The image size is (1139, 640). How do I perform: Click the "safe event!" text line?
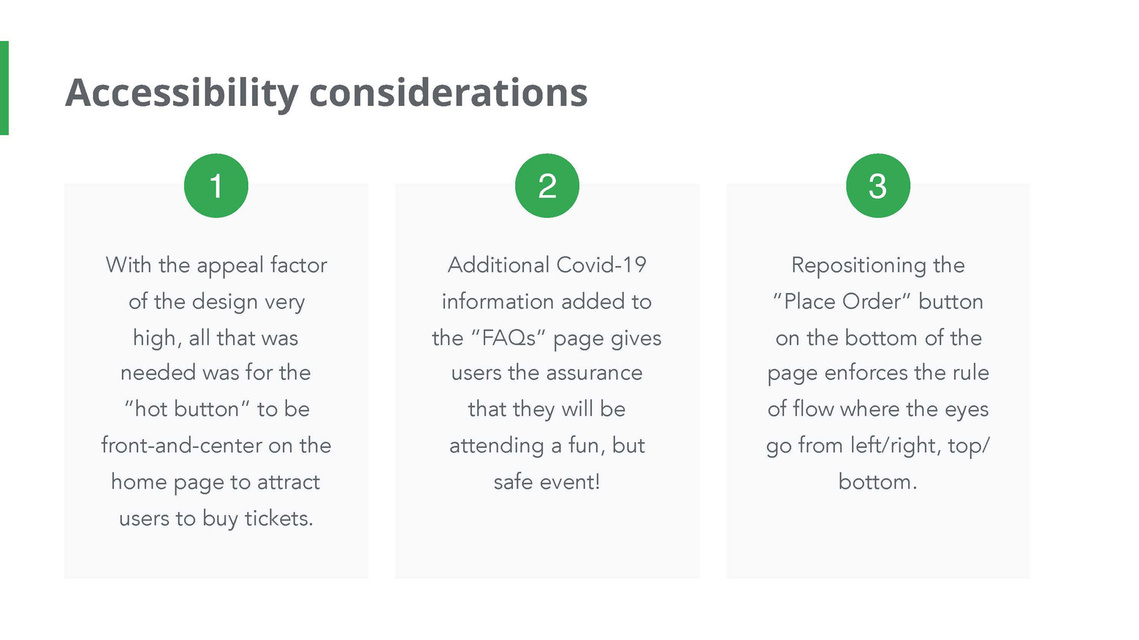pos(547,482)
